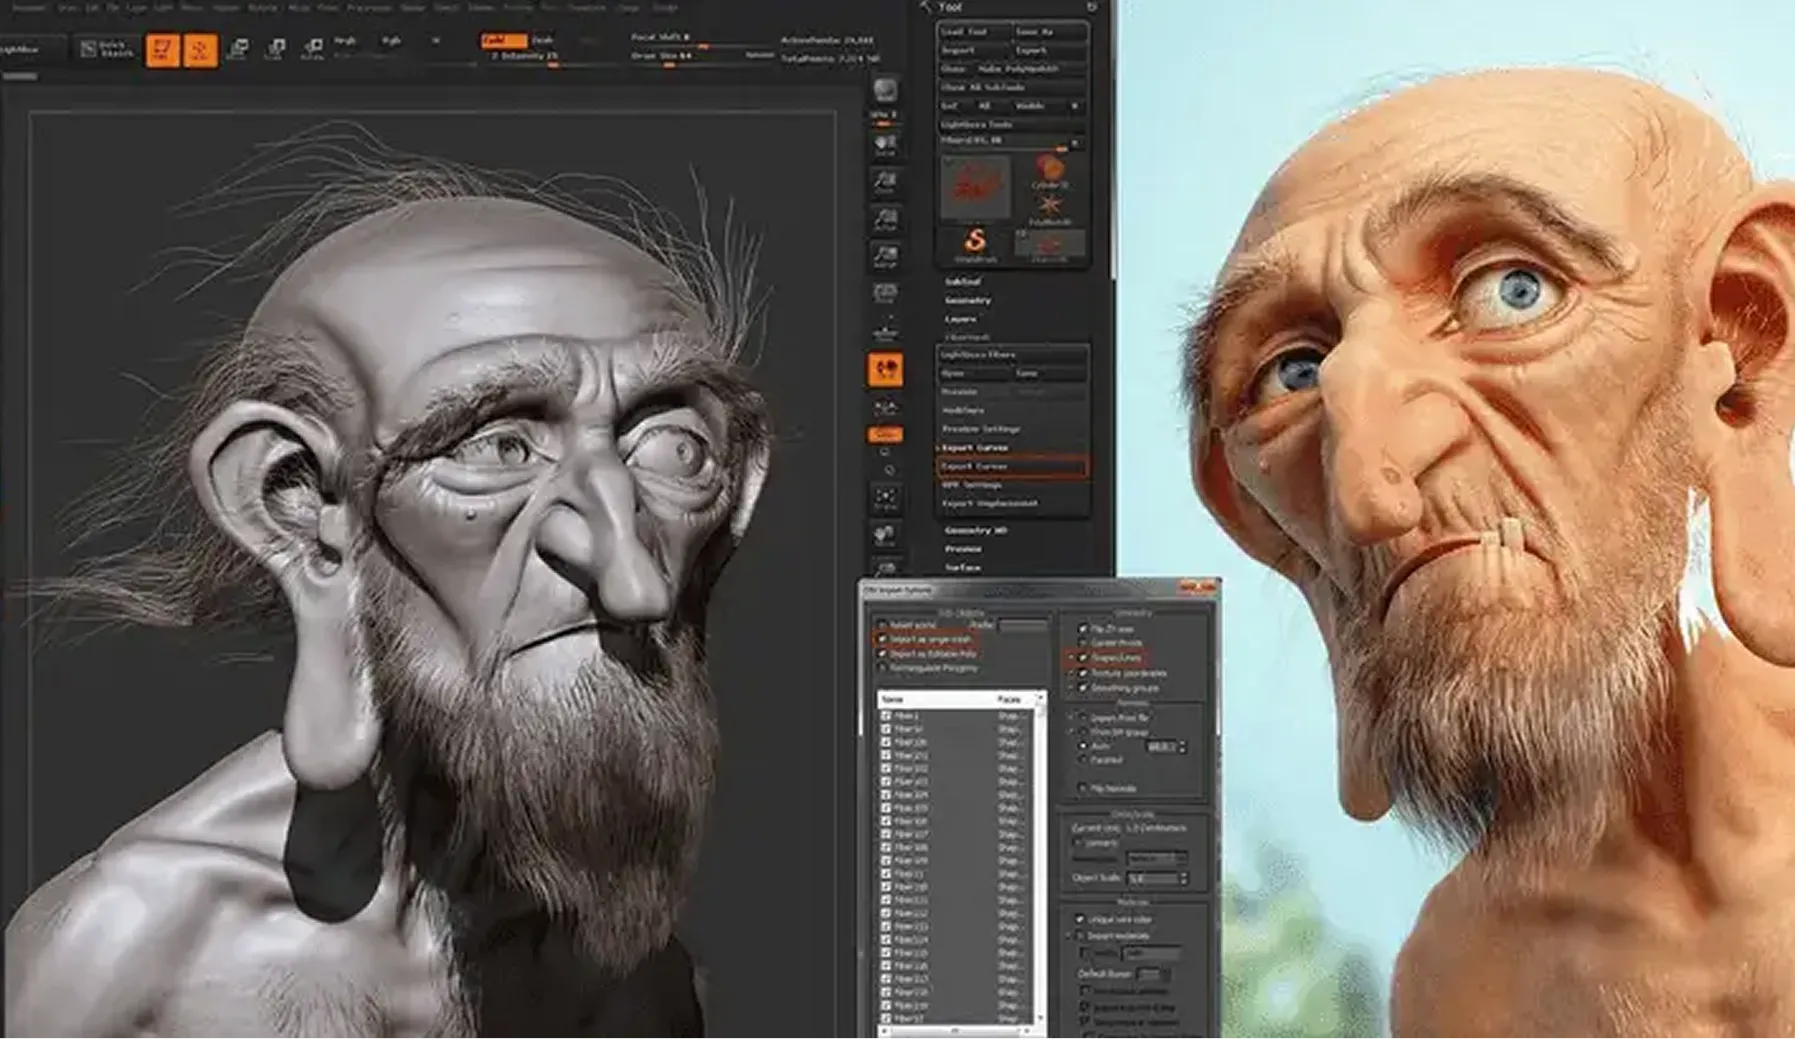This screenshot has width=1796, height=1039.
Task: Open the FibersM quick pick dropdown
Action: point(1074,141)
